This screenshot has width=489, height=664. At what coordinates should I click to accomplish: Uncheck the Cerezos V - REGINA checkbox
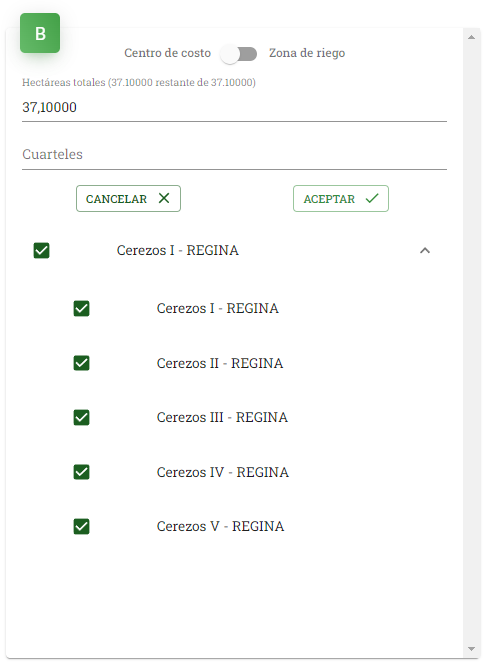pos(81,526)
